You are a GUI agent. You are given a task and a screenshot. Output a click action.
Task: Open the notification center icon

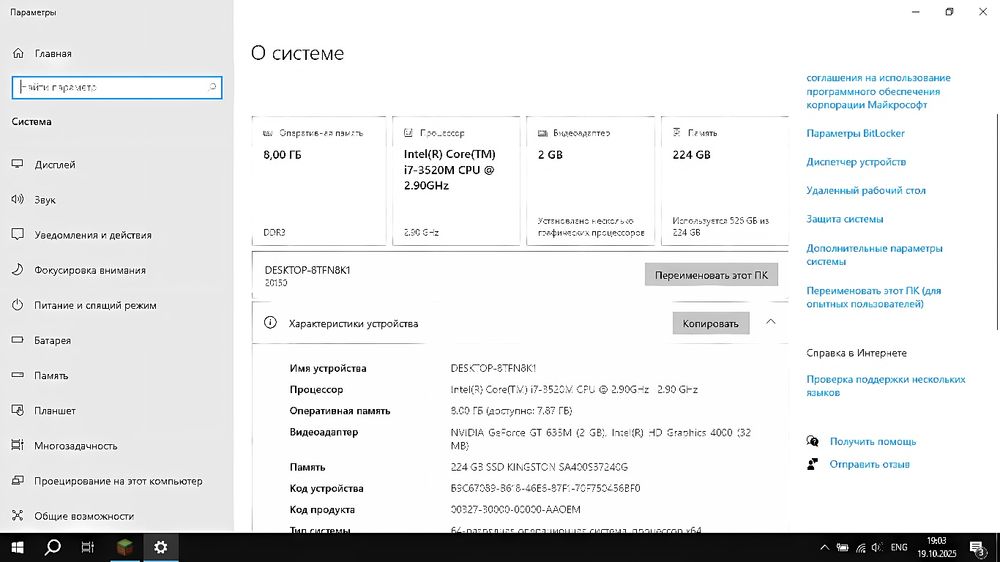[978, 548]
